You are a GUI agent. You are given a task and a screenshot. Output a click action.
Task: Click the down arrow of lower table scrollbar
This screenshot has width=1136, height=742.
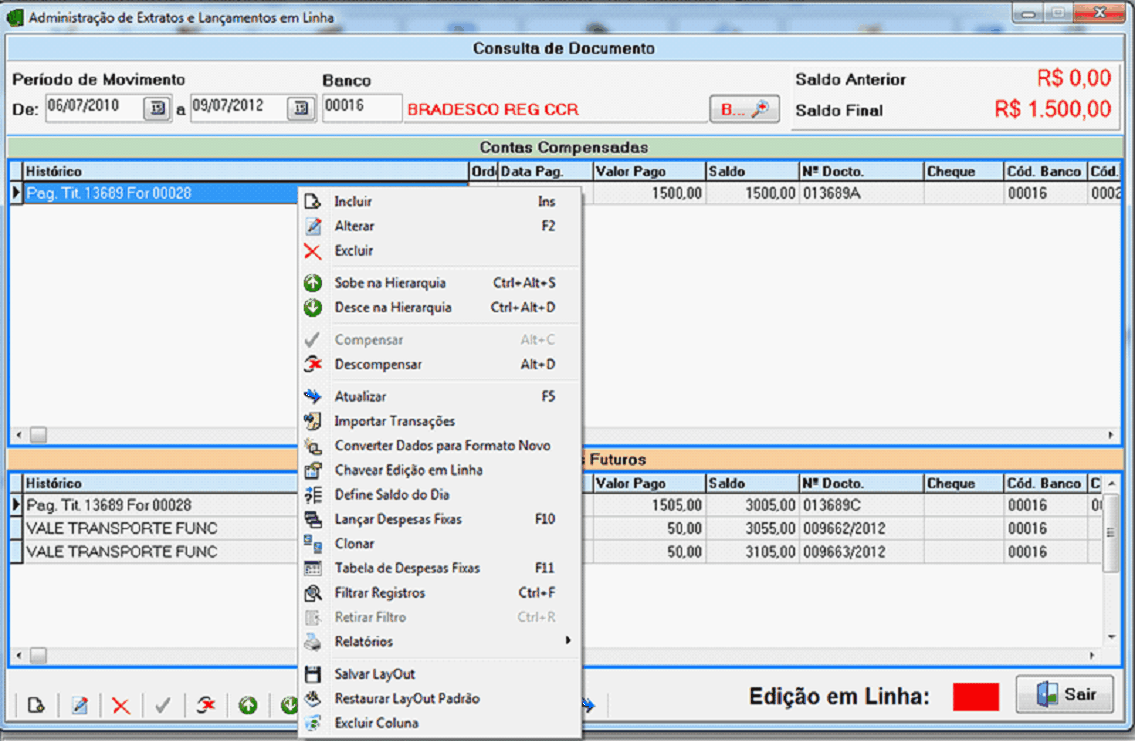coord(1110,636)
